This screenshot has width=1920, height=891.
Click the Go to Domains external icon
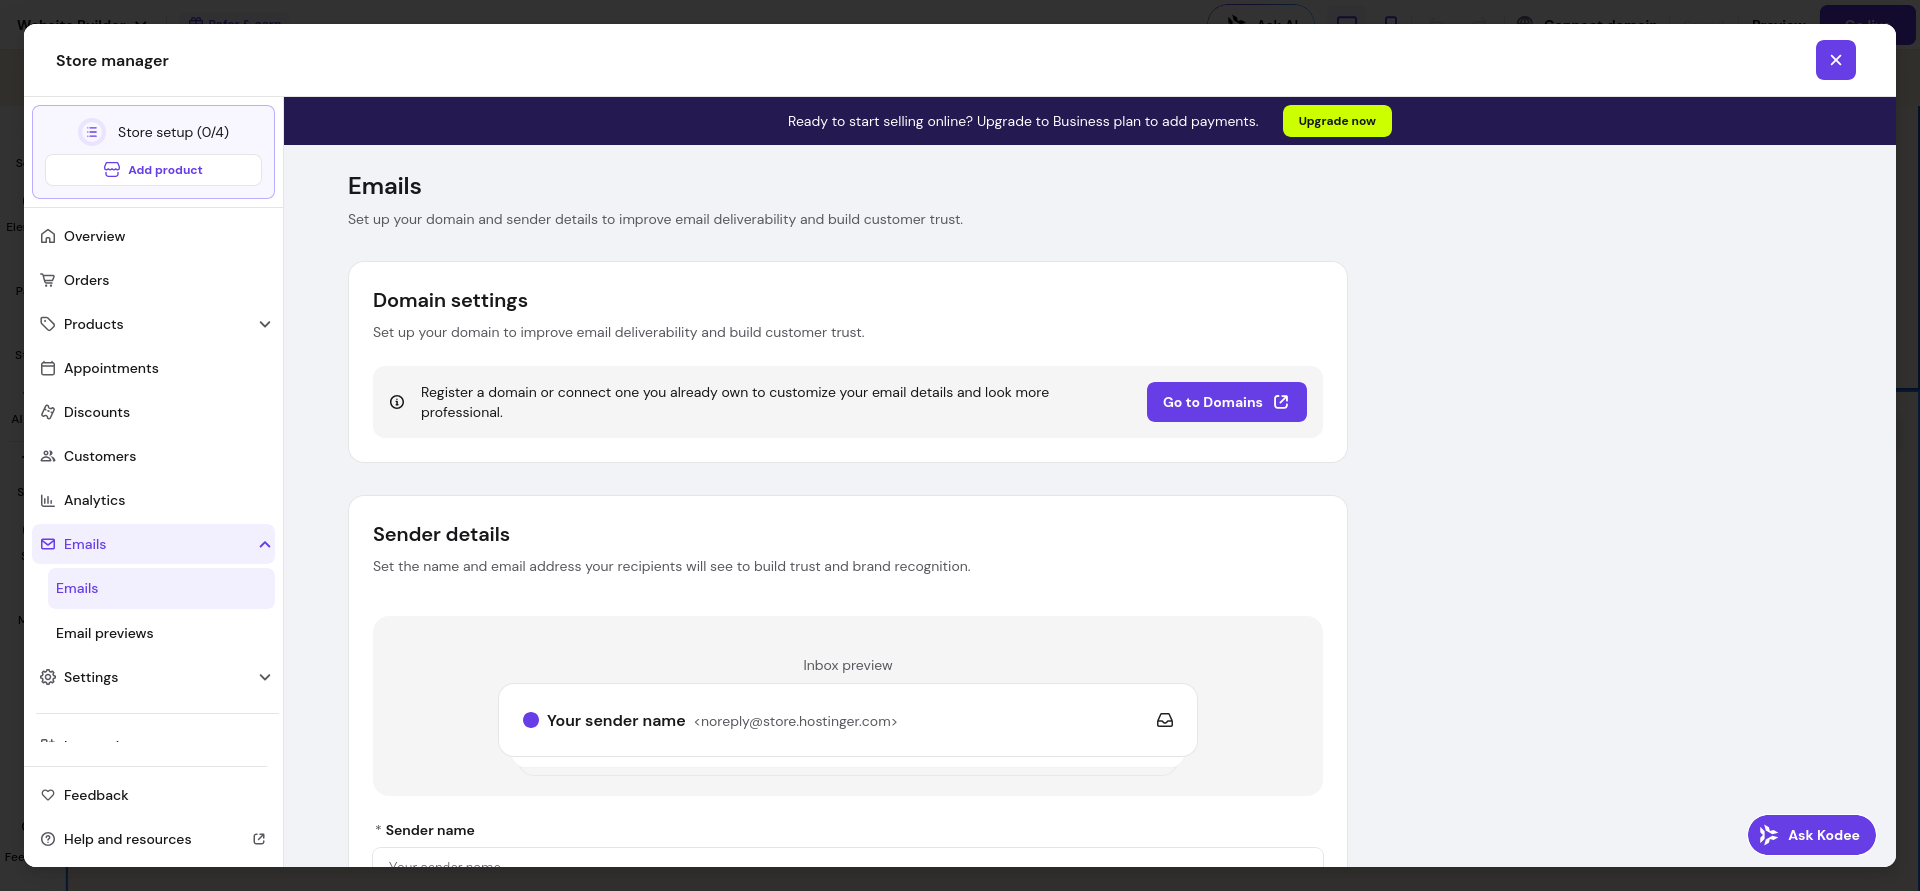pyautogui.click(x=1281, y=402)
